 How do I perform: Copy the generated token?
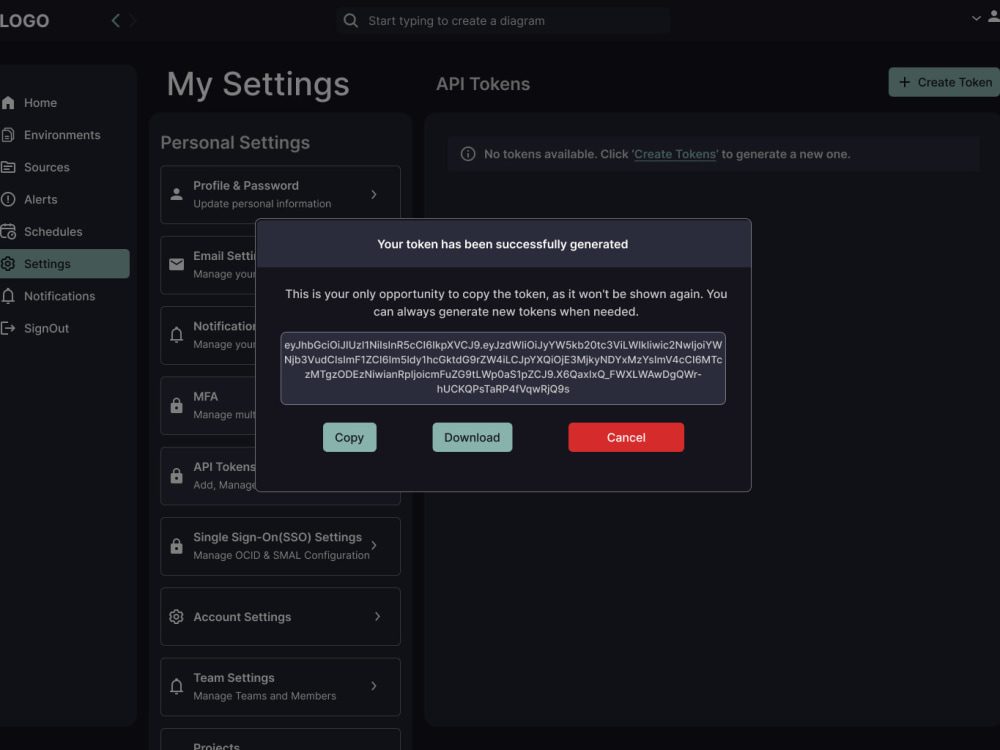coord(349,438)
